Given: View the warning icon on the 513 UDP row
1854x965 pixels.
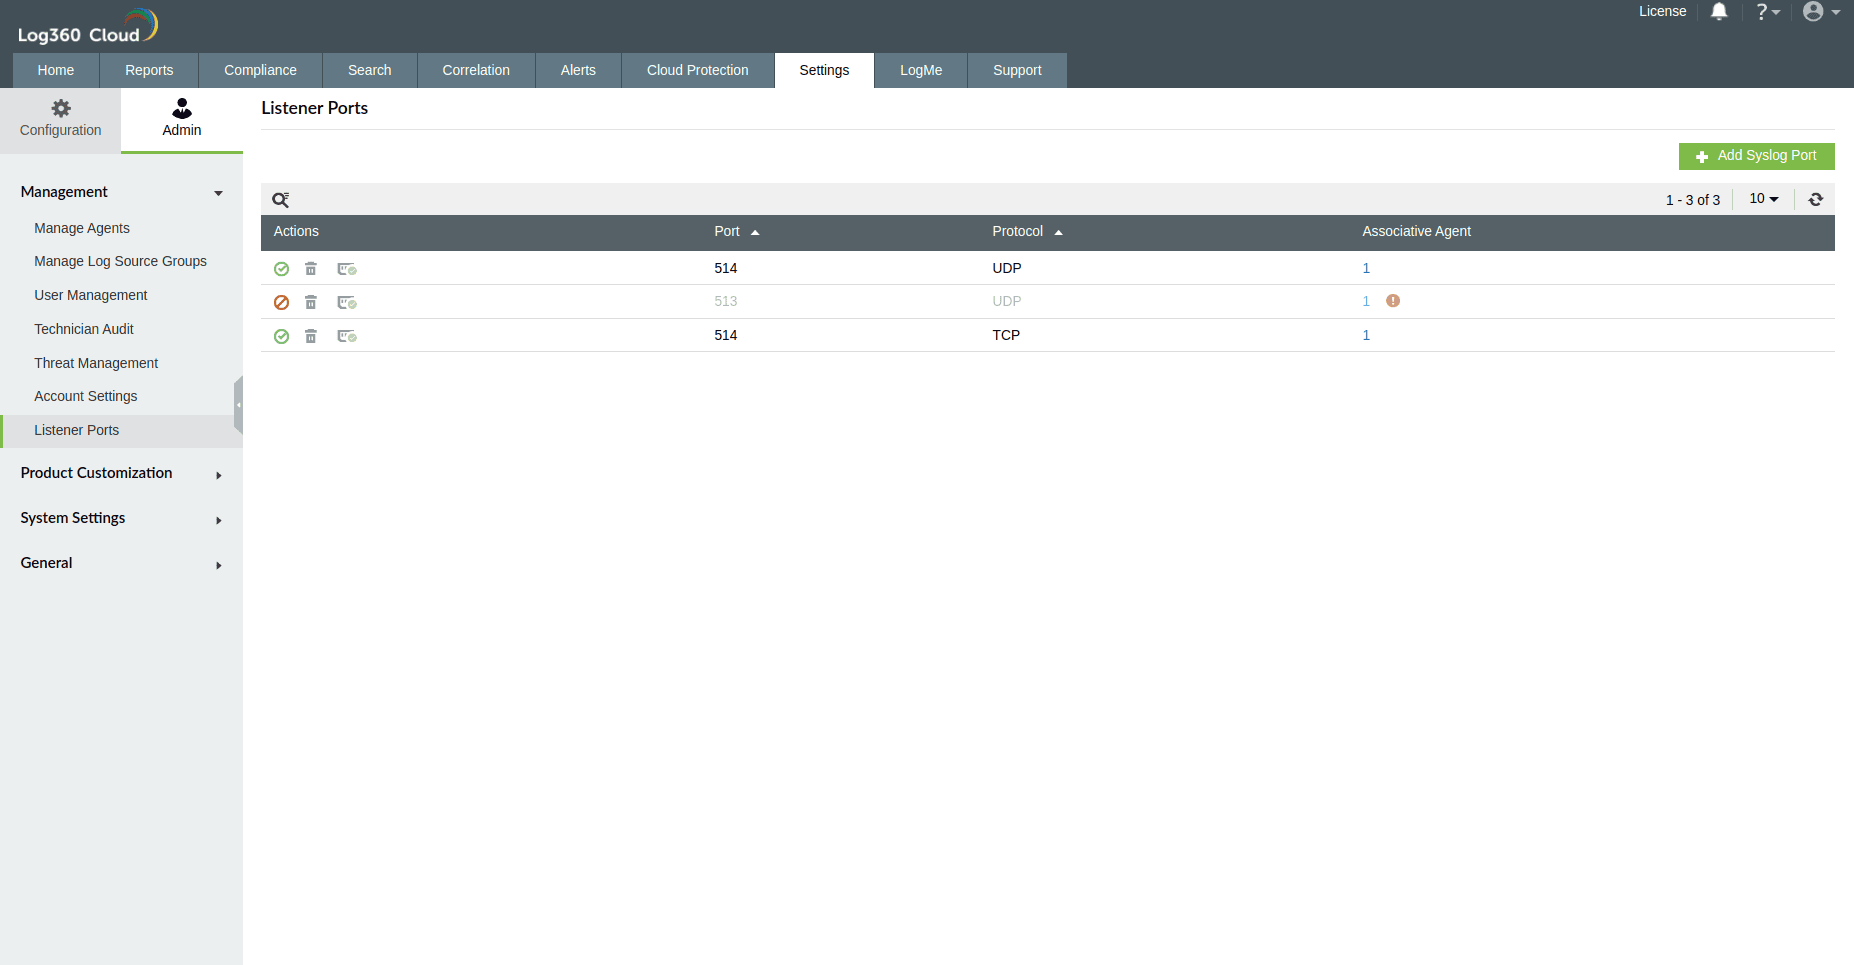Looking at the screenshot, I should (1393, 300).
